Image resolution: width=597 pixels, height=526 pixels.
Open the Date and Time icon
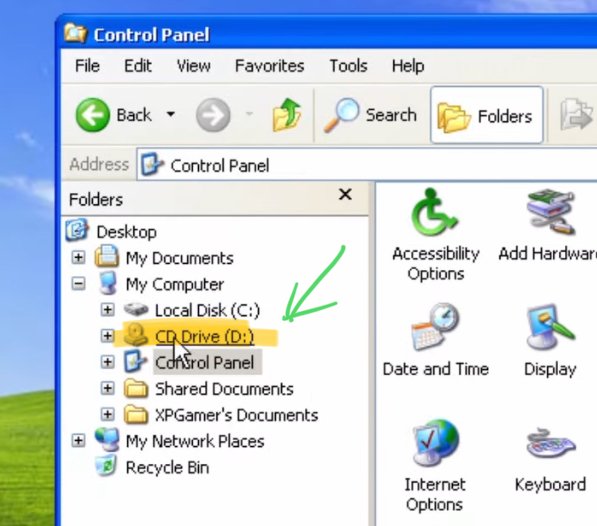pyautogui.click(x=435, y=327)
